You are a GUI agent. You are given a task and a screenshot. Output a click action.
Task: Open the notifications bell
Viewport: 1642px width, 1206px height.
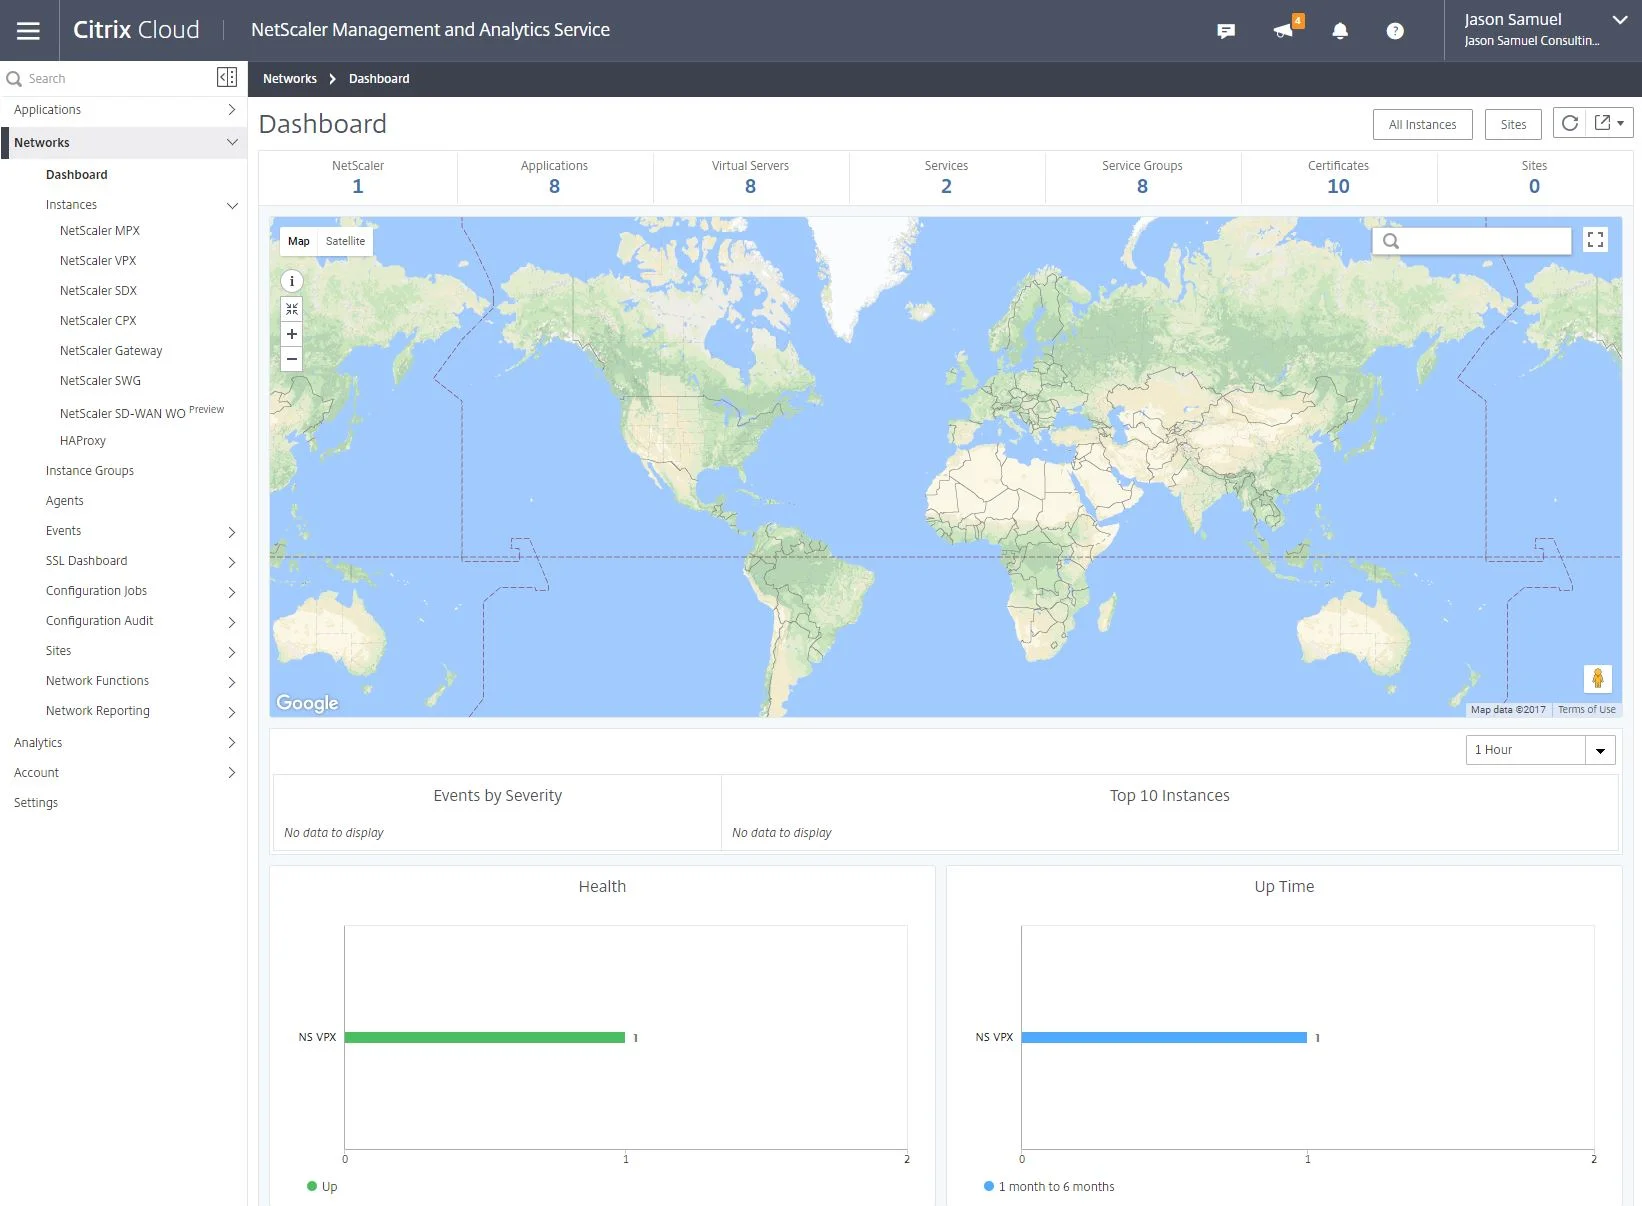(x=1340, y=31)
